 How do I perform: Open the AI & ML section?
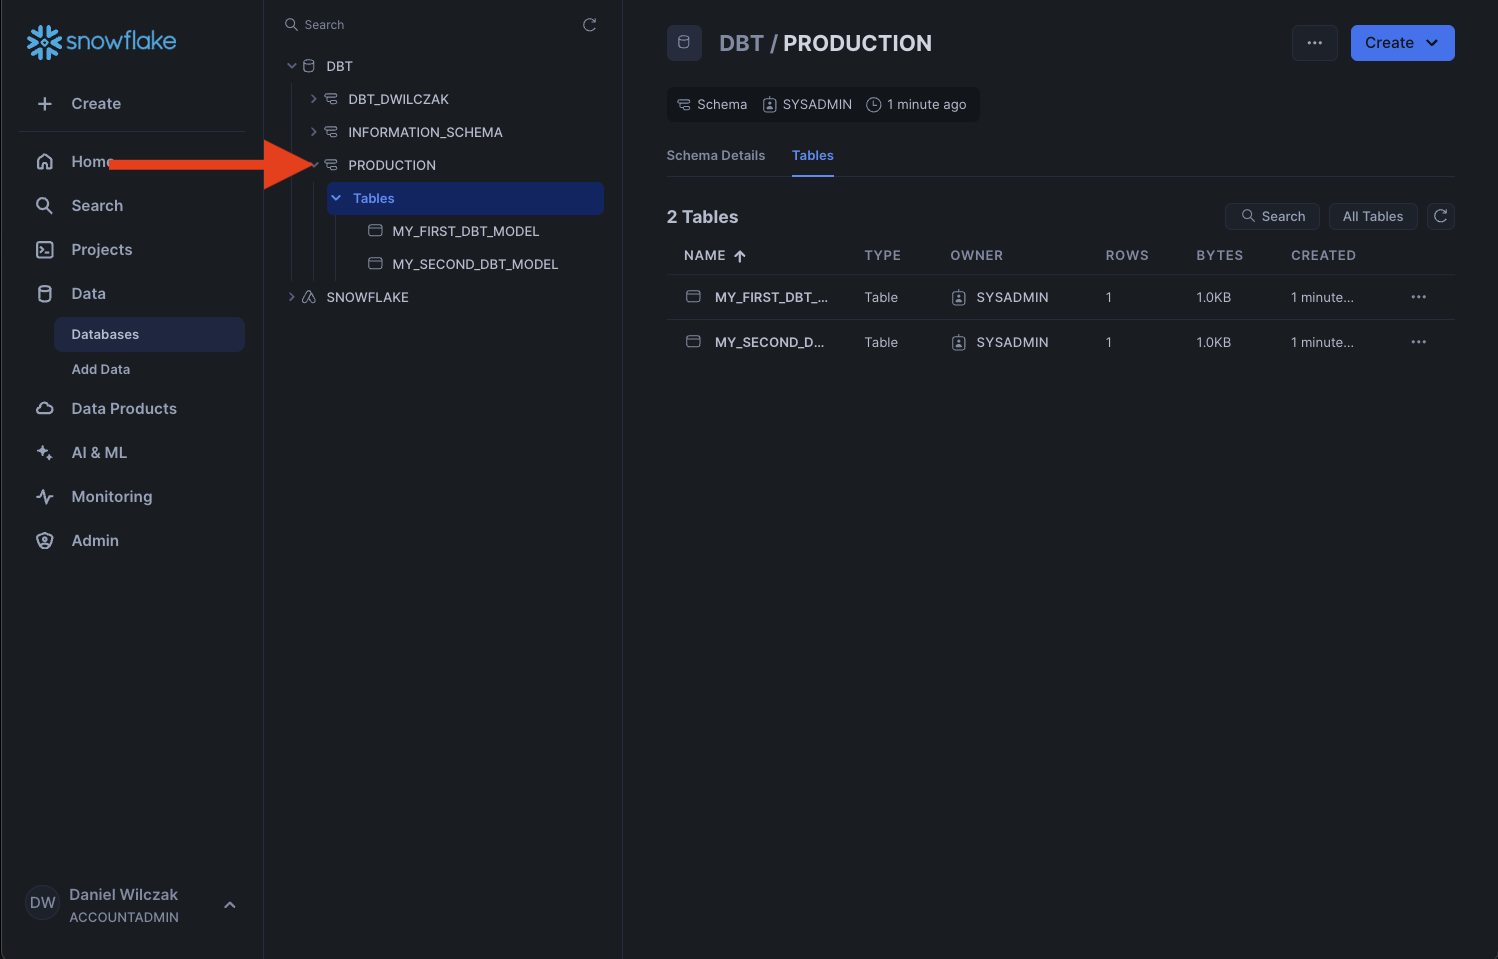point(99,453)
